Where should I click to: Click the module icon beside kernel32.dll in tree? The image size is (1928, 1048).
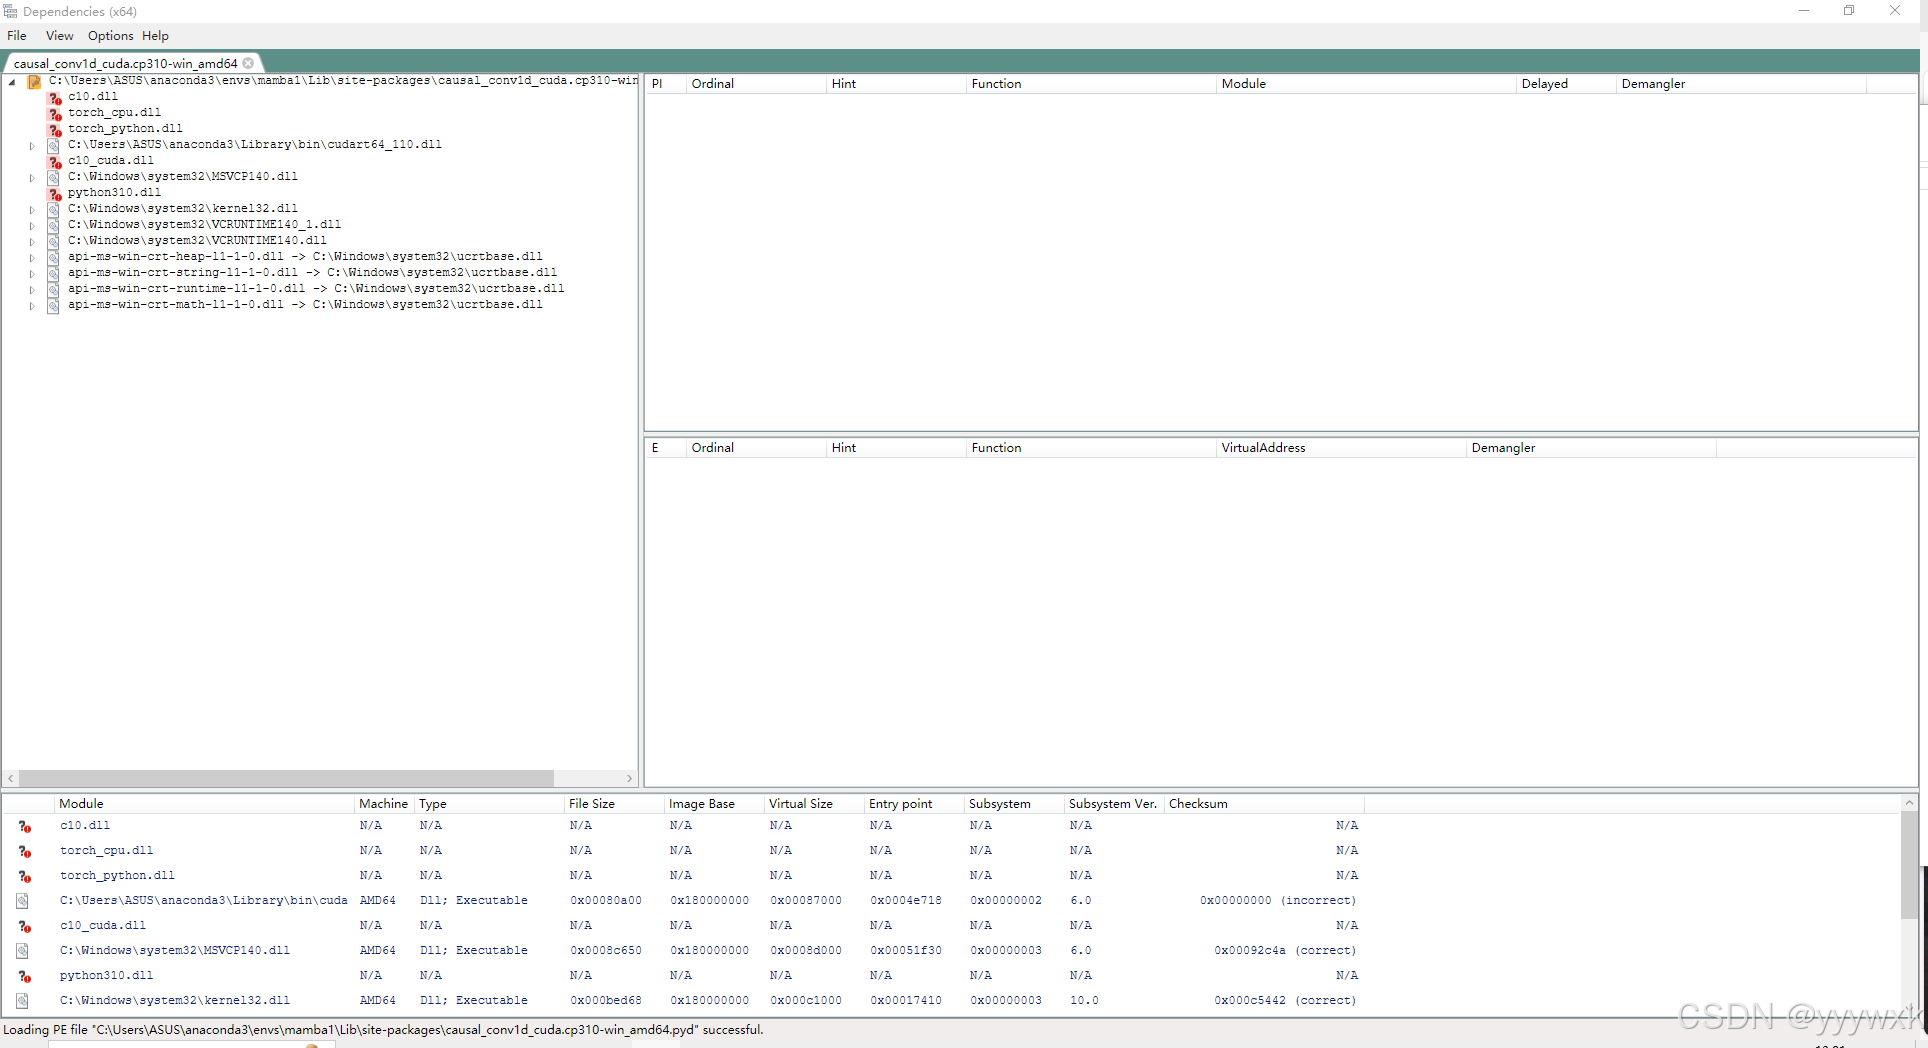pos(54,210)
